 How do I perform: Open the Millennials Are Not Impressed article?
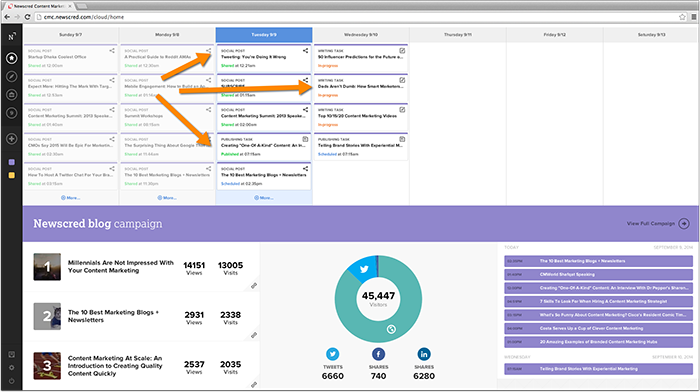[x=121, y=267]
